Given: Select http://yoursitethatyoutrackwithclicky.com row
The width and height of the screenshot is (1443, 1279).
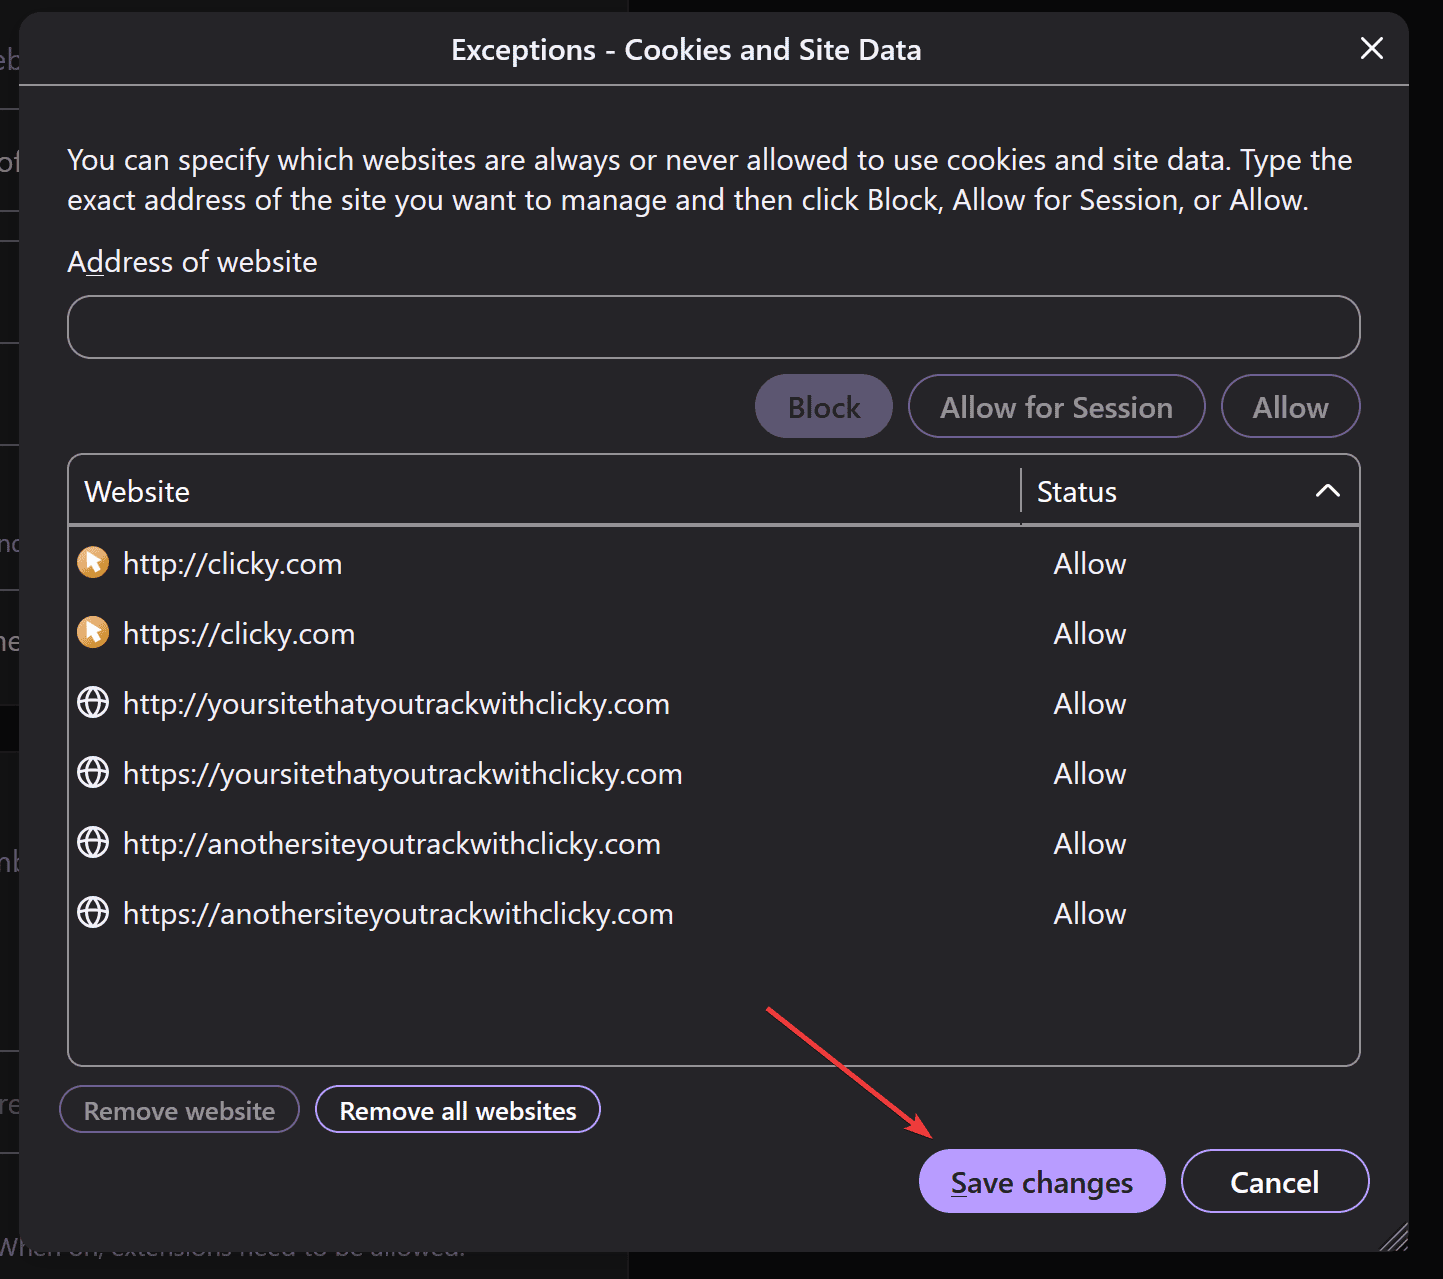Looking at the screenshot, I should [x=714, y=703].
